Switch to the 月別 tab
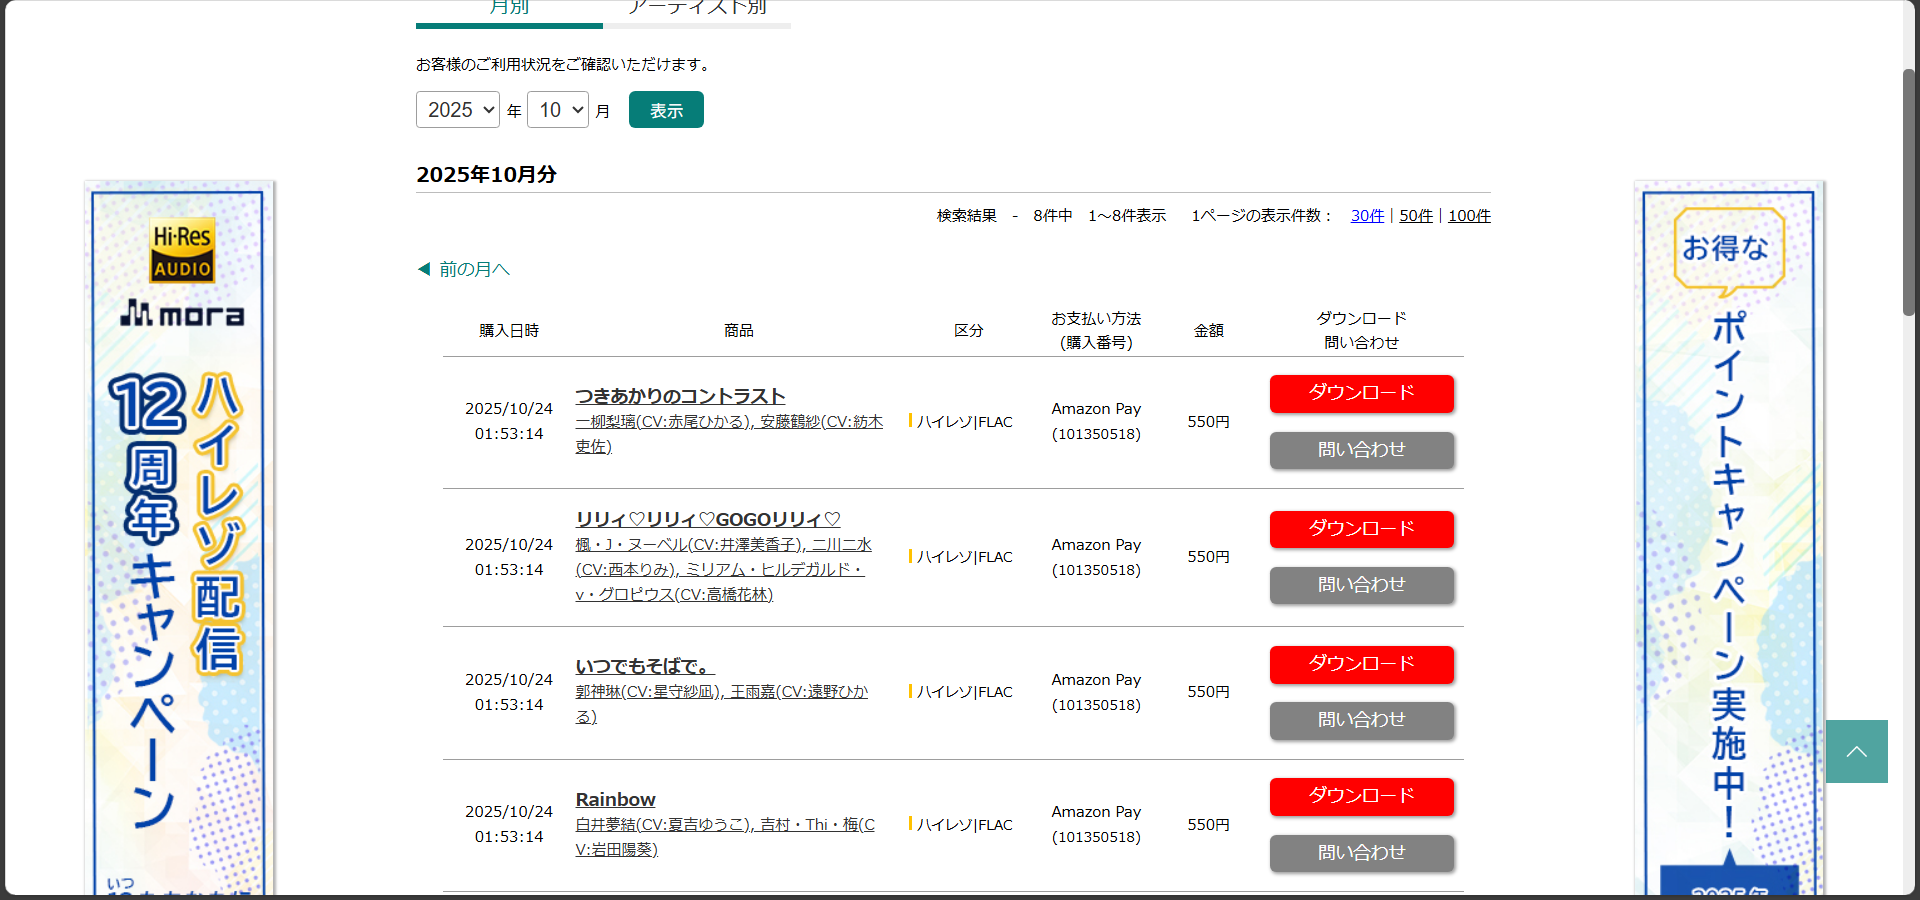The image size is (1920, 900). tap(509, 9)
